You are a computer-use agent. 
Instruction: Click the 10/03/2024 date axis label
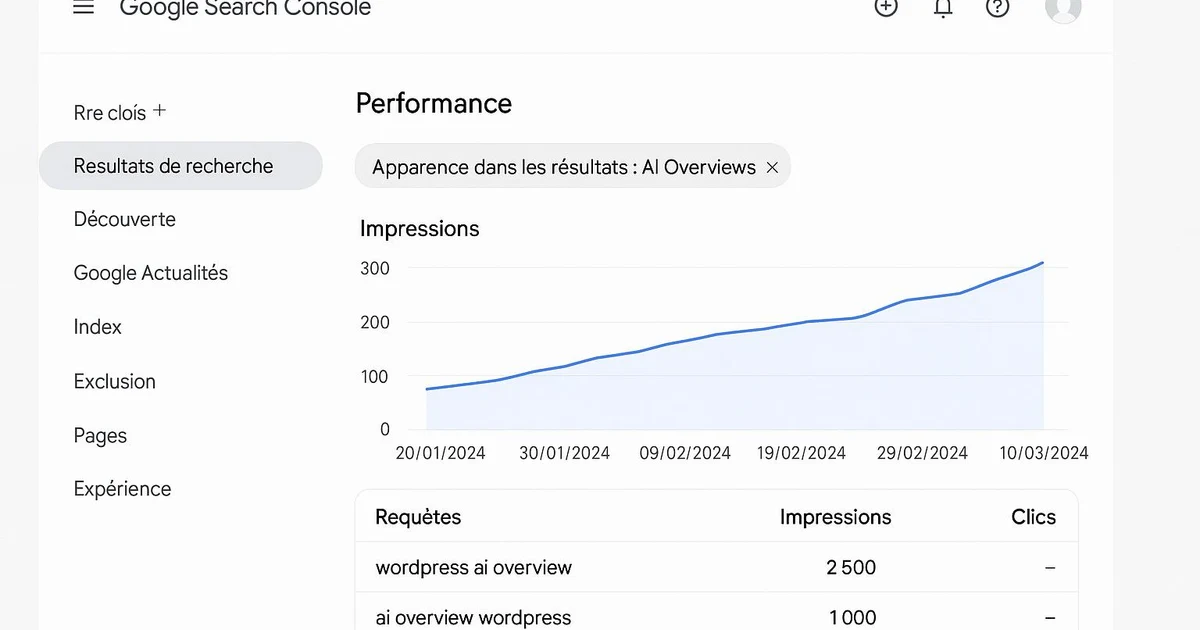point(1044,453)
